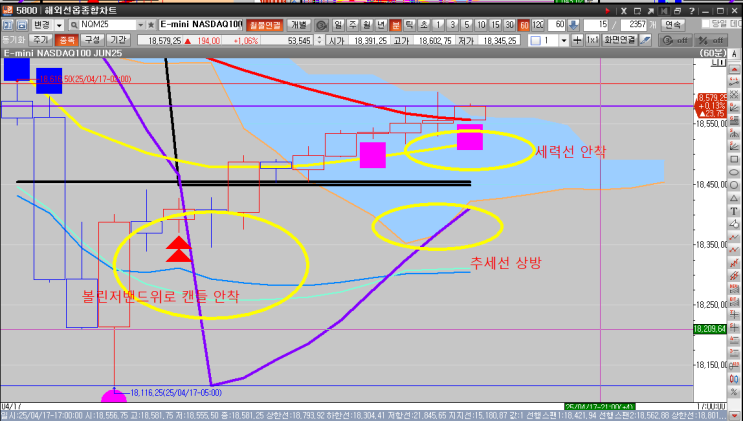Viewport: 743px width, 421px height.
Task: Select the 1 minute interval button
Action: pyautogui.click(x=438, y=25)
